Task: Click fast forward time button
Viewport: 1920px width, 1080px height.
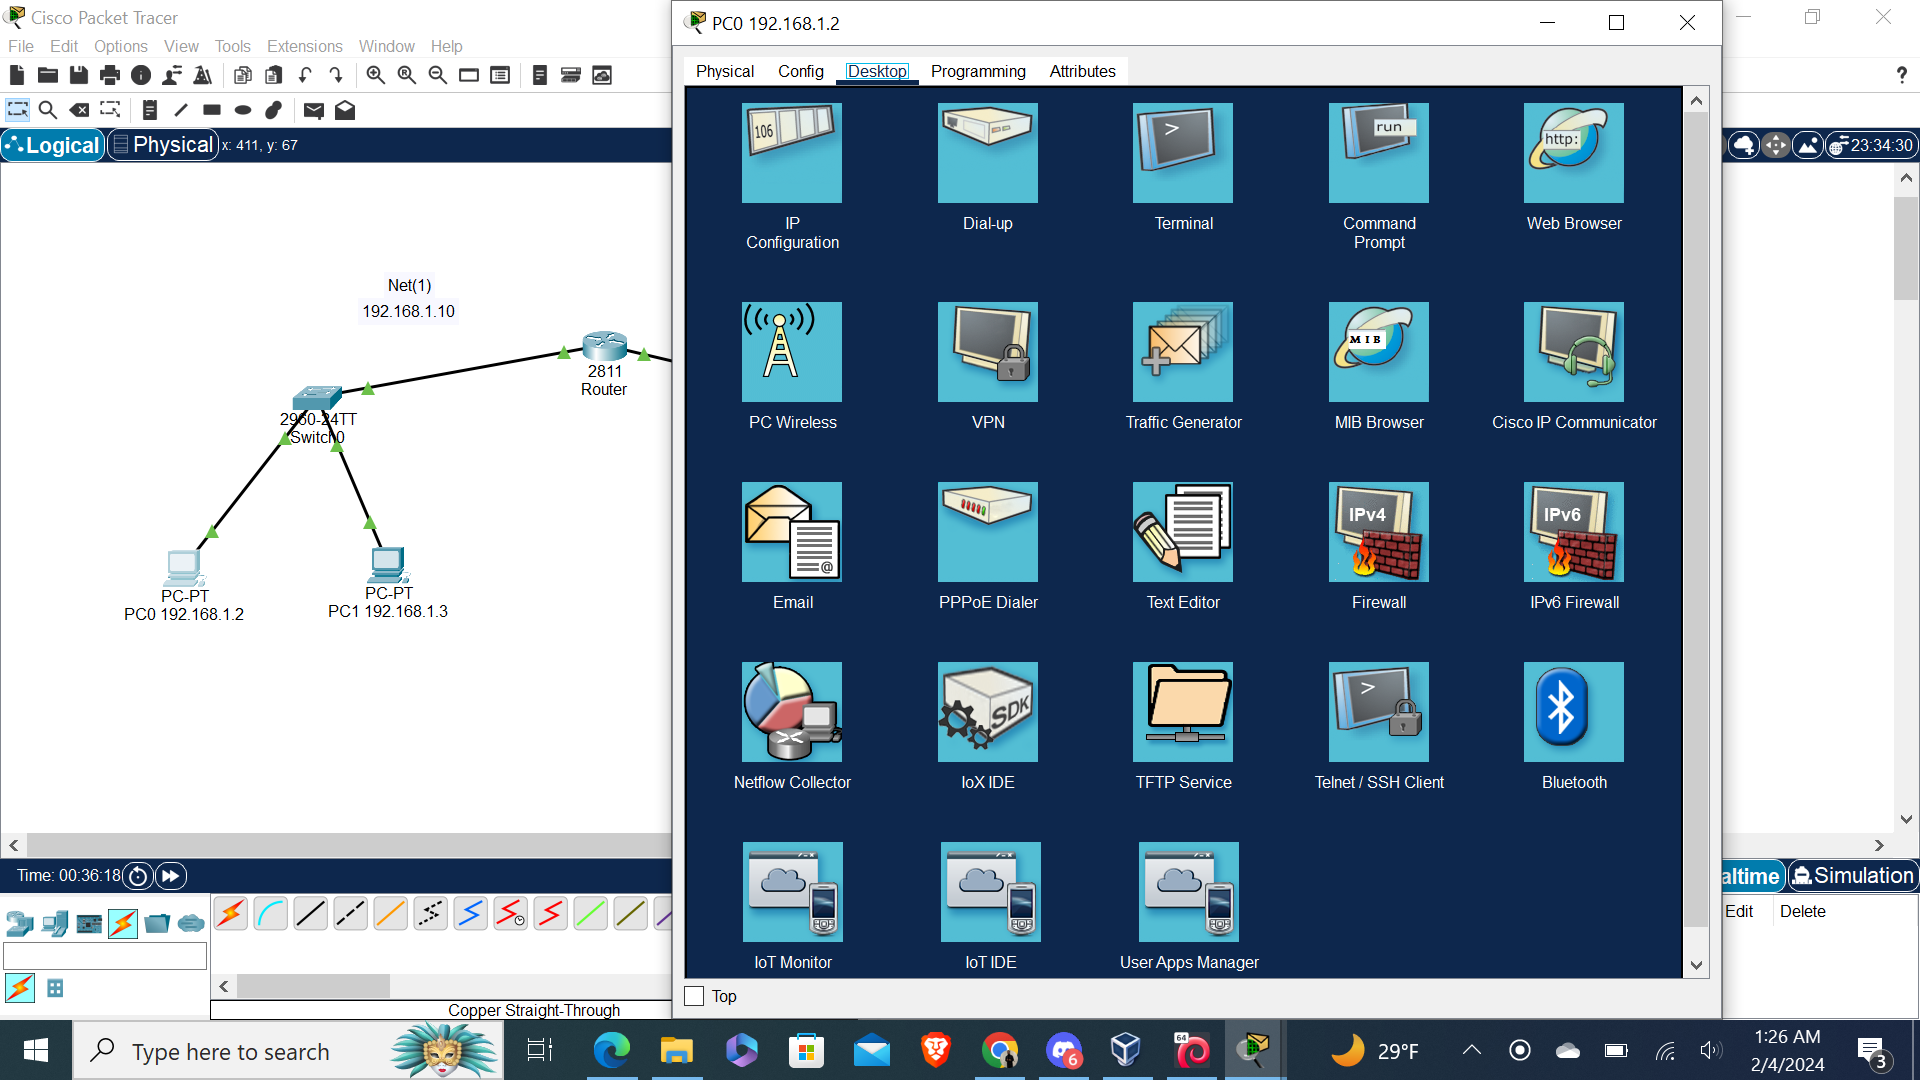Action: [171, 876]
